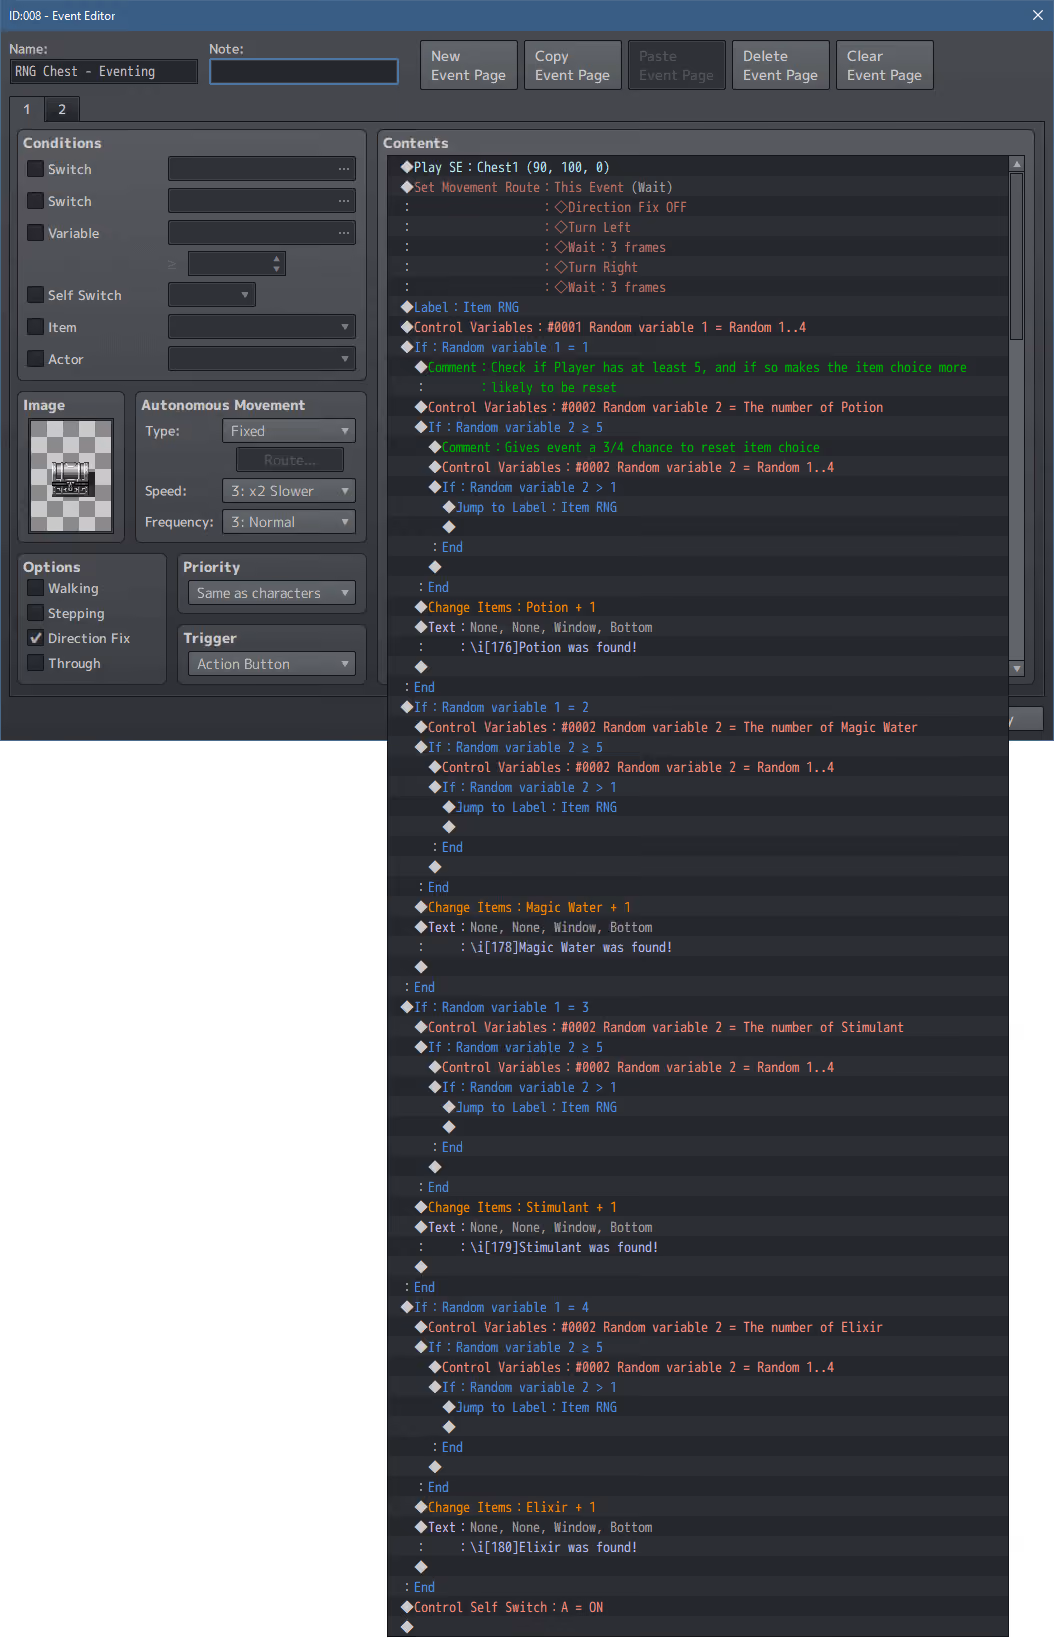This screenshot has width=1054, height=1638.
Task: Open the Item condition dropdown
Action: [262, 327]
